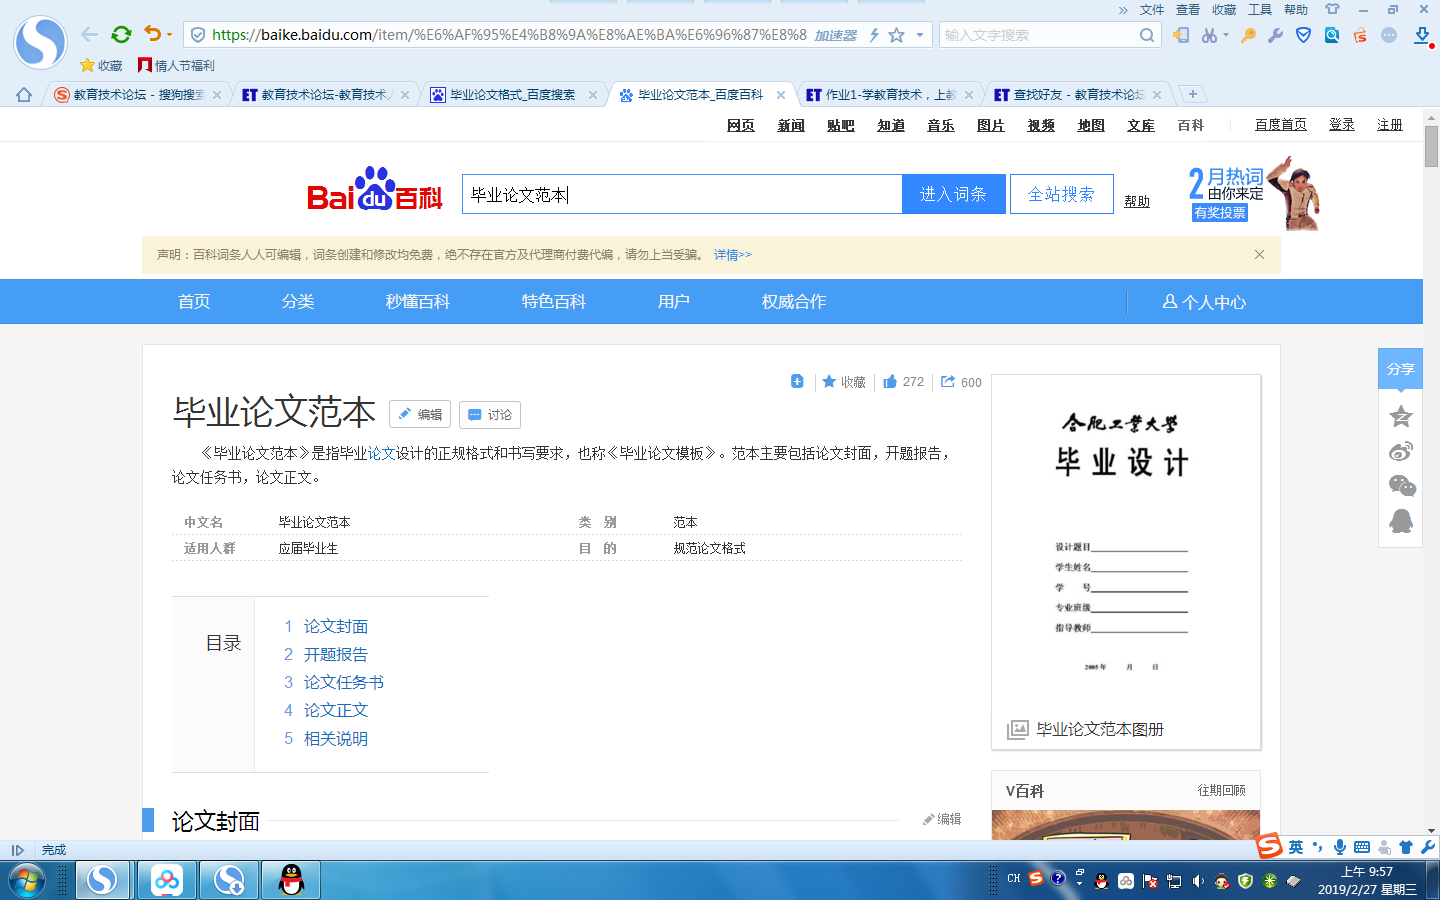1440x900 pixels.
Task: Open 个人中心 user center
Action: (x=1204, y=302)
